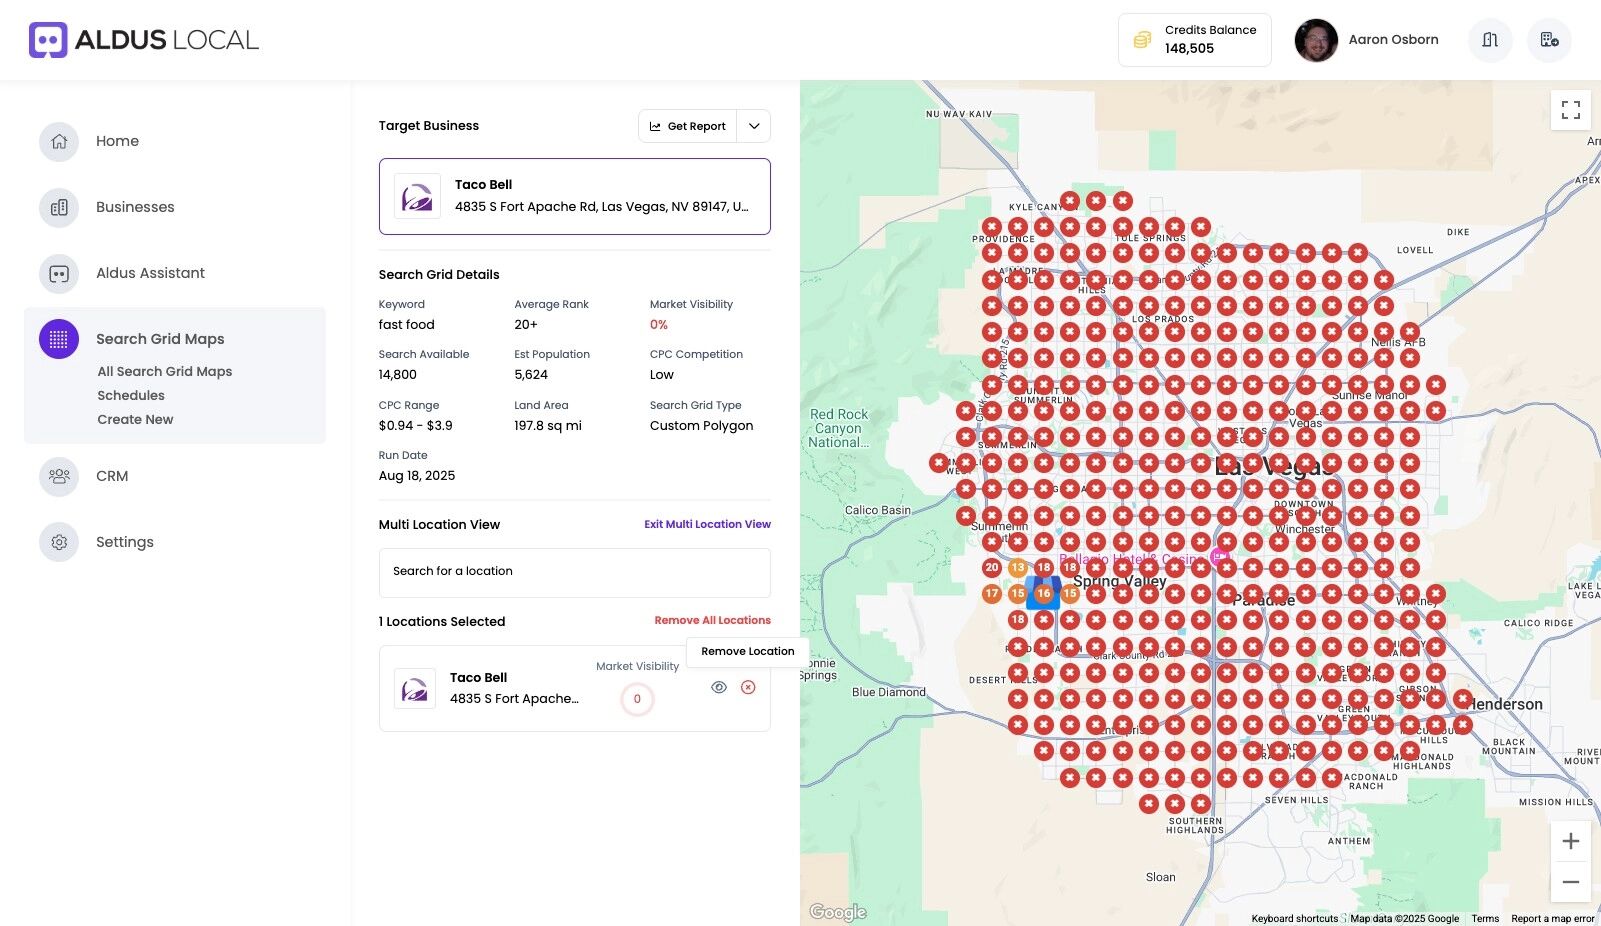Viewport: 1601px width, 926px height.
Task: Click the grid type value 'Custom Polygon'
Action: (x=702, y=426)
